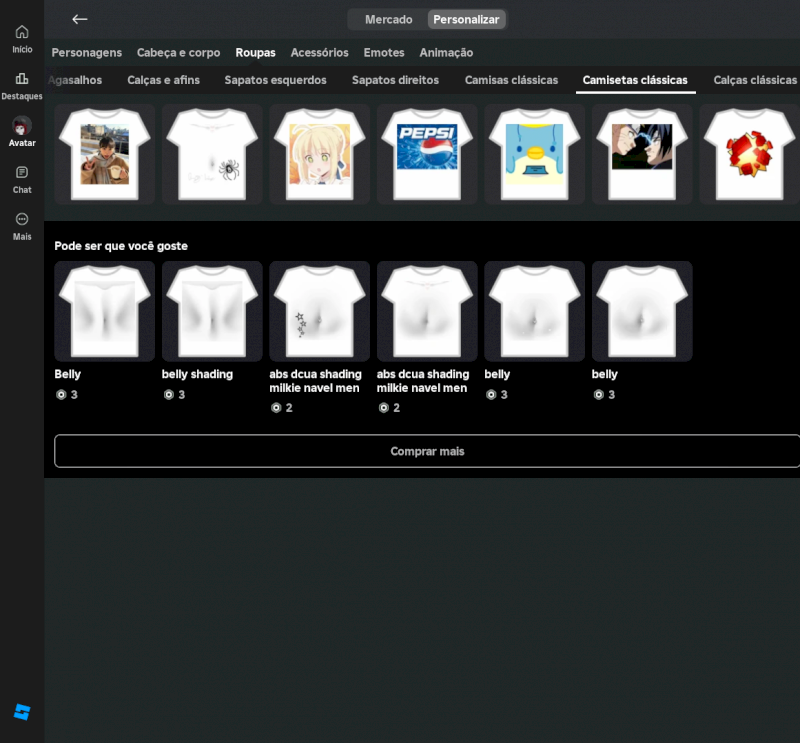Click the back arrow icon
This screenshot has width=800, height=743.
pos(80,19)
